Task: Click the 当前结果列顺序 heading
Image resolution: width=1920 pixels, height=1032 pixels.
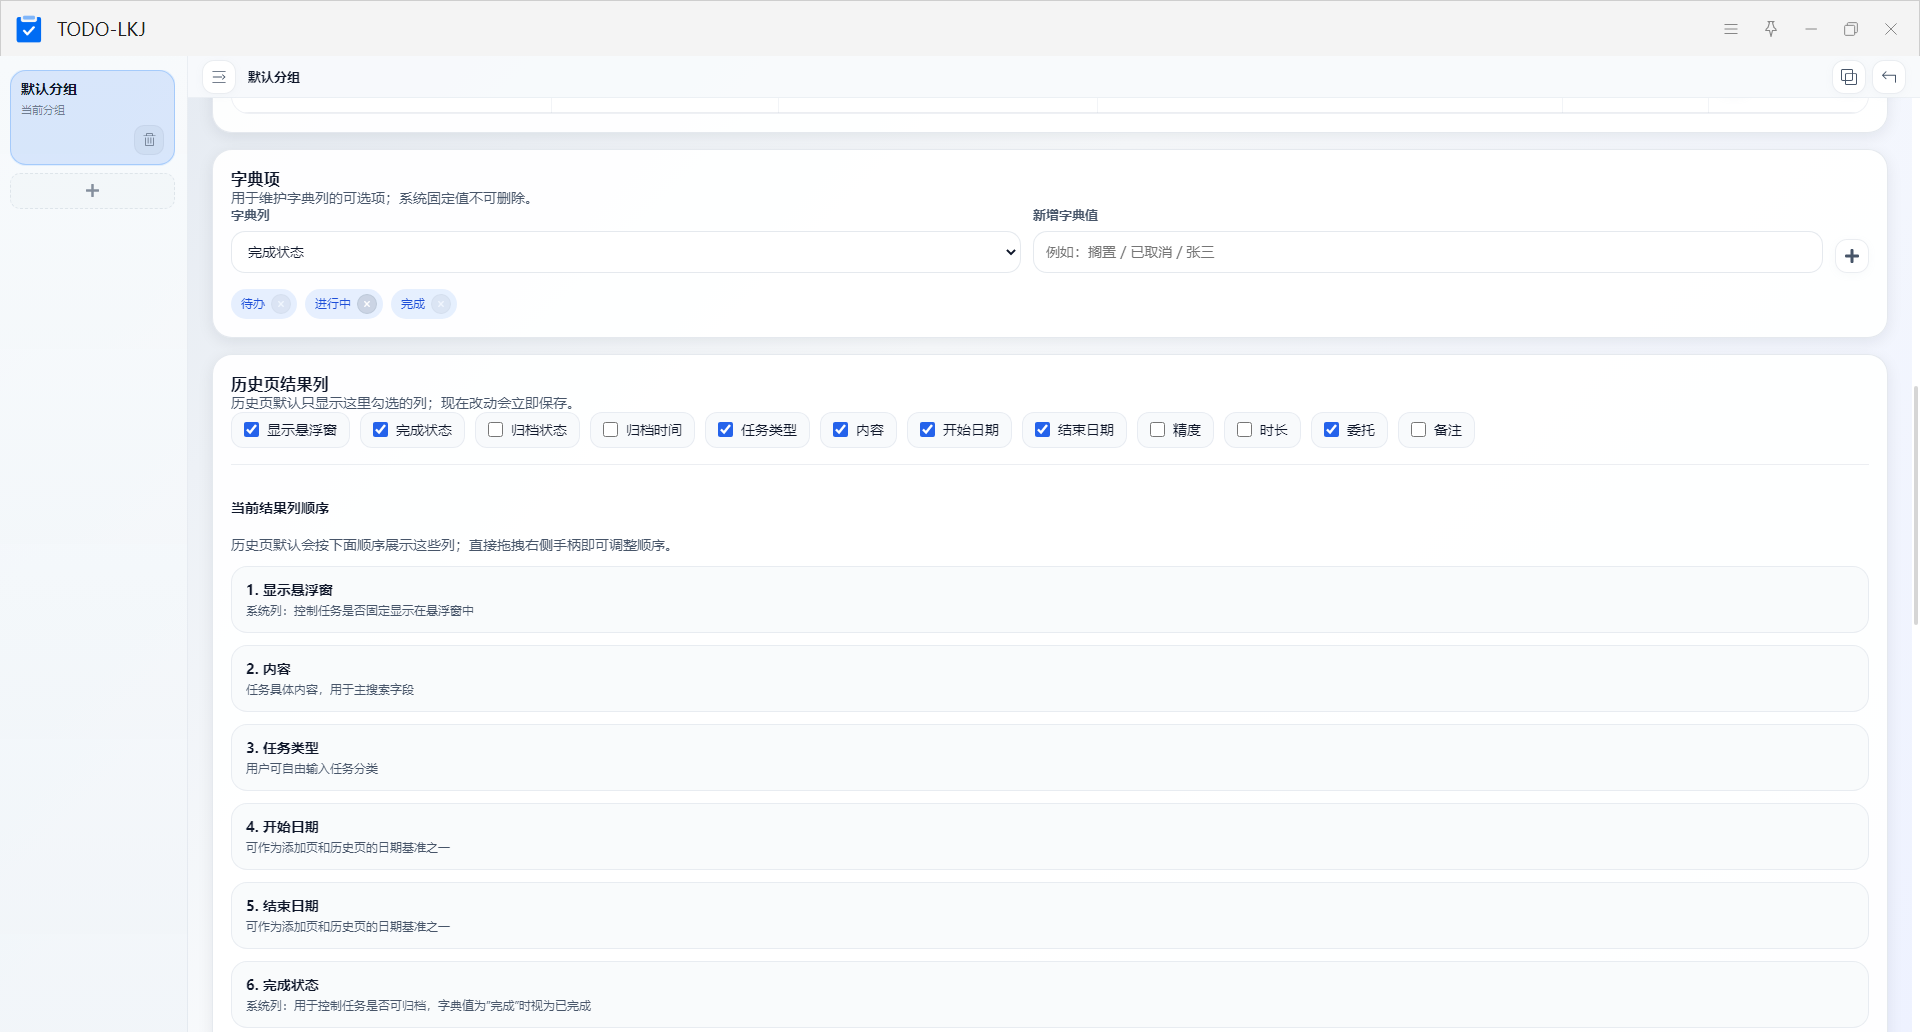Action: tap(280, 508)
